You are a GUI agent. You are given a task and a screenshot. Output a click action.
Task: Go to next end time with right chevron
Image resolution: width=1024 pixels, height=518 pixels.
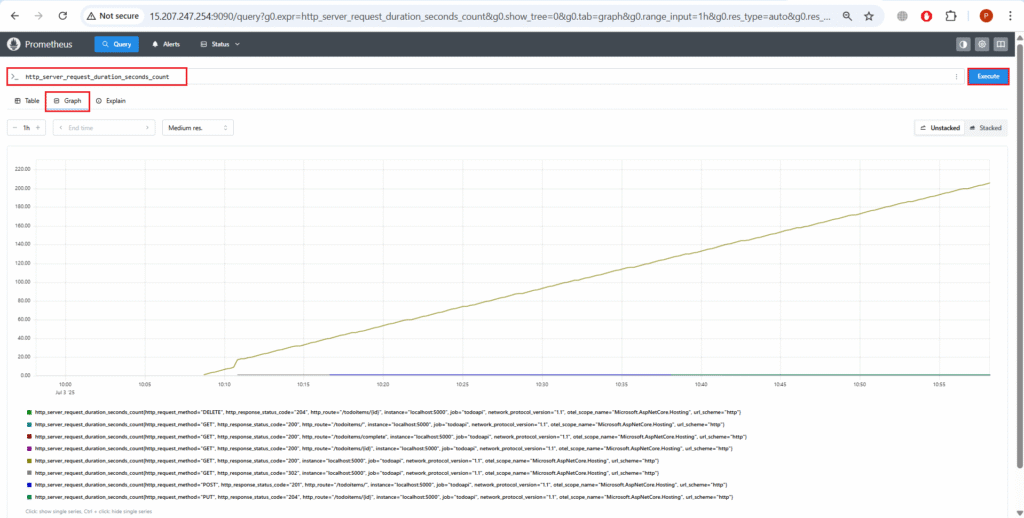[148, 128]
